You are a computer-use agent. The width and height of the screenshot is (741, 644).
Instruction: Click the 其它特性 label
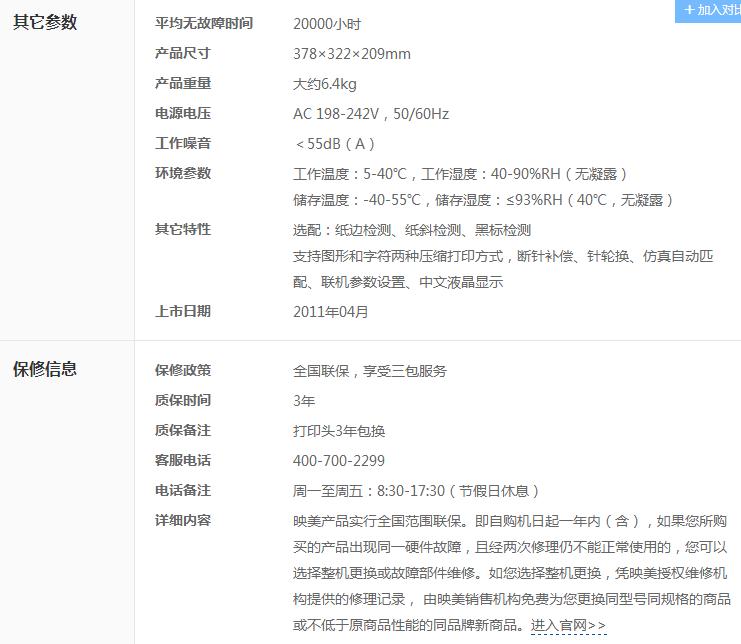[x=183, y=229]
